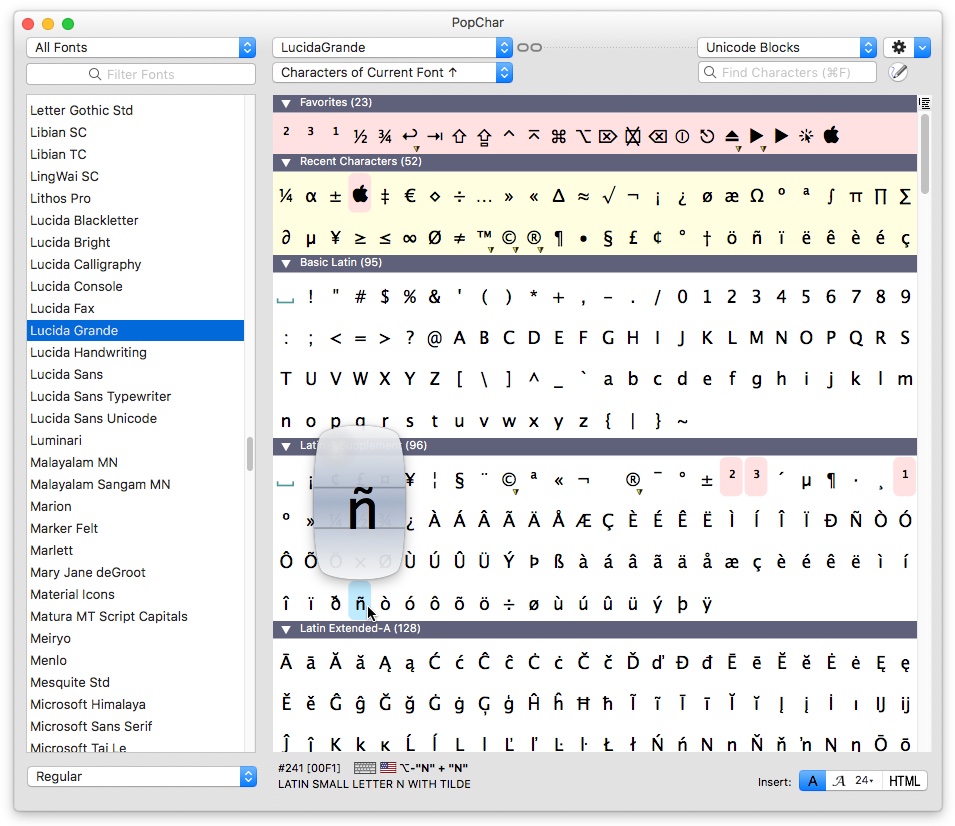The width and height of the screenshot is (955, 826).
Task: Open the Regular font style dropdown
Action: coord(141,776)
